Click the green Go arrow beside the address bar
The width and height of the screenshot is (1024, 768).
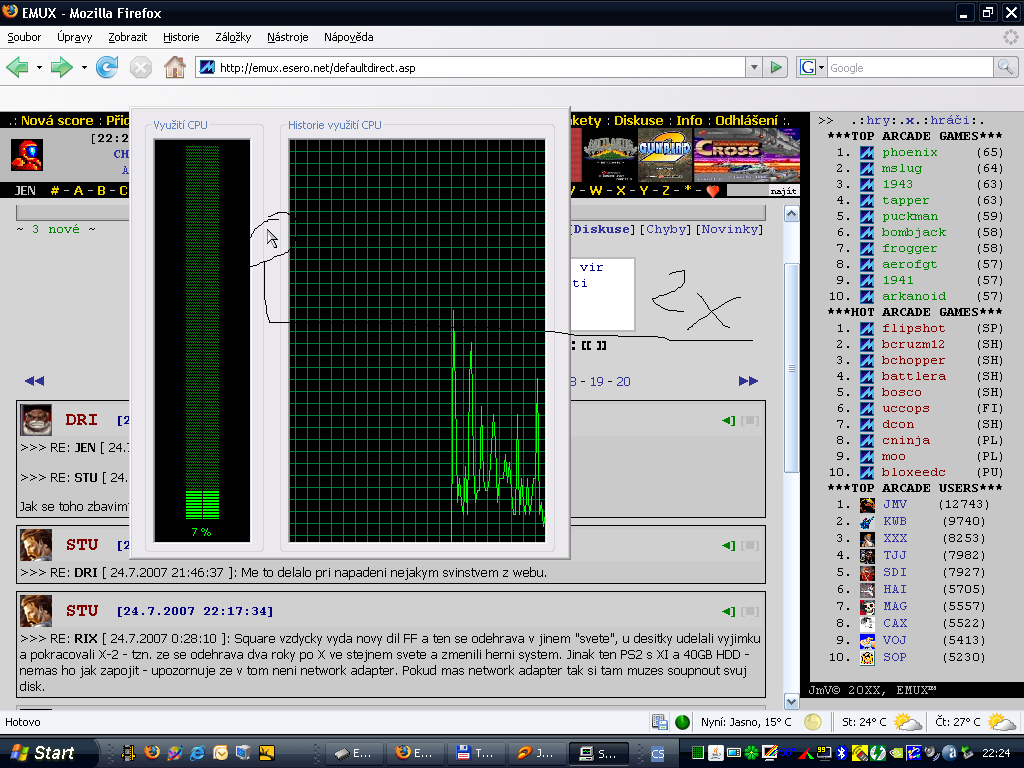775,67
